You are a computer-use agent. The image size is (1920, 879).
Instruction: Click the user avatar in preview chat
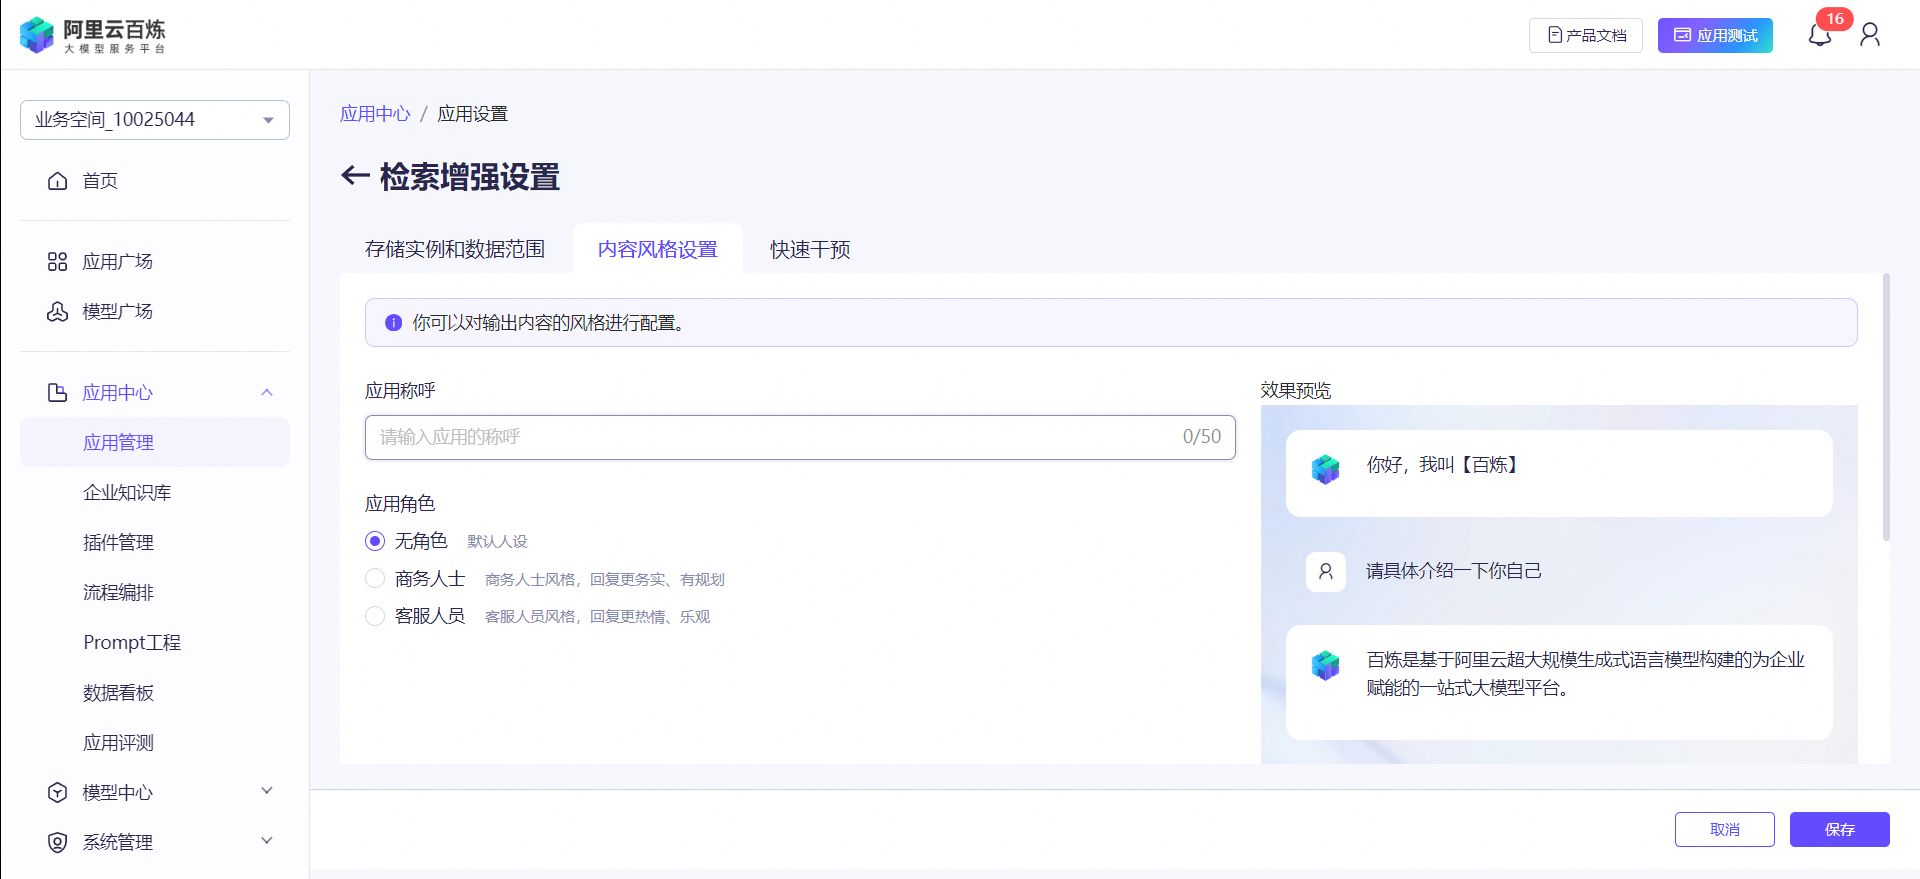tap(1326, 572)
